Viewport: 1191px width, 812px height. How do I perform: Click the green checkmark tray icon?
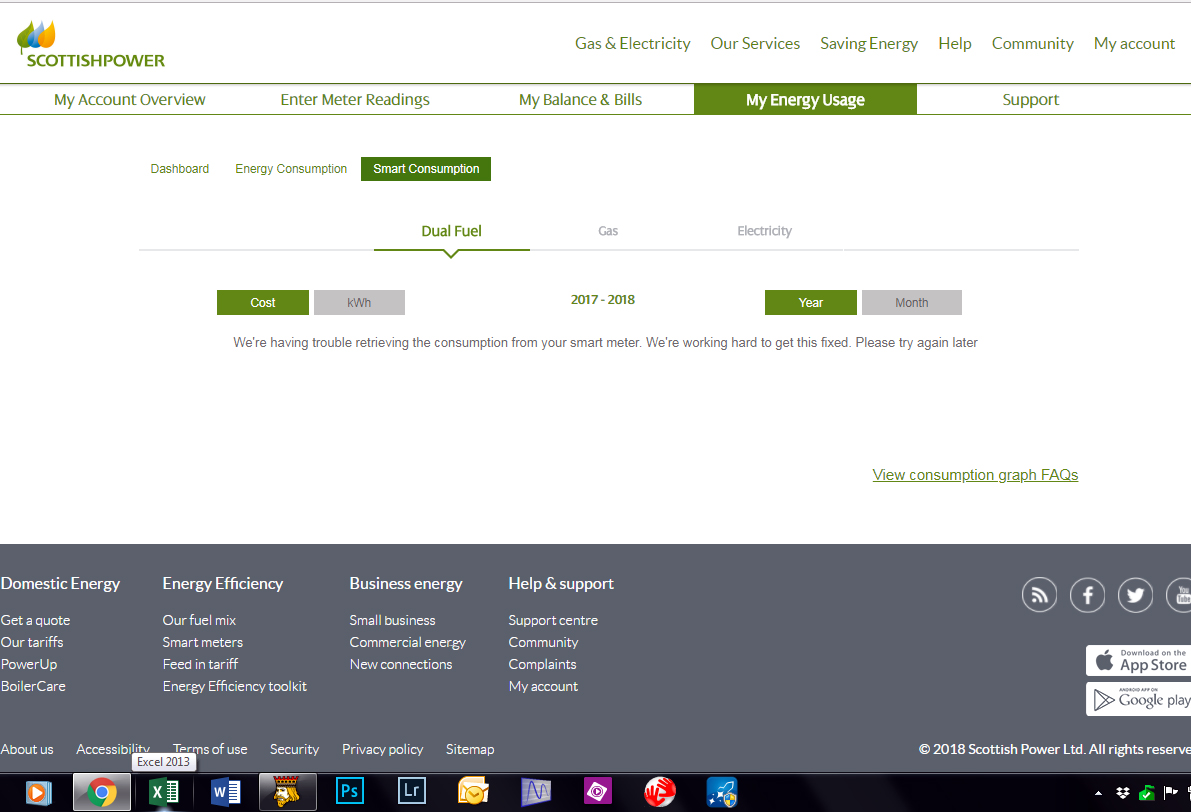coord(1146,794)
